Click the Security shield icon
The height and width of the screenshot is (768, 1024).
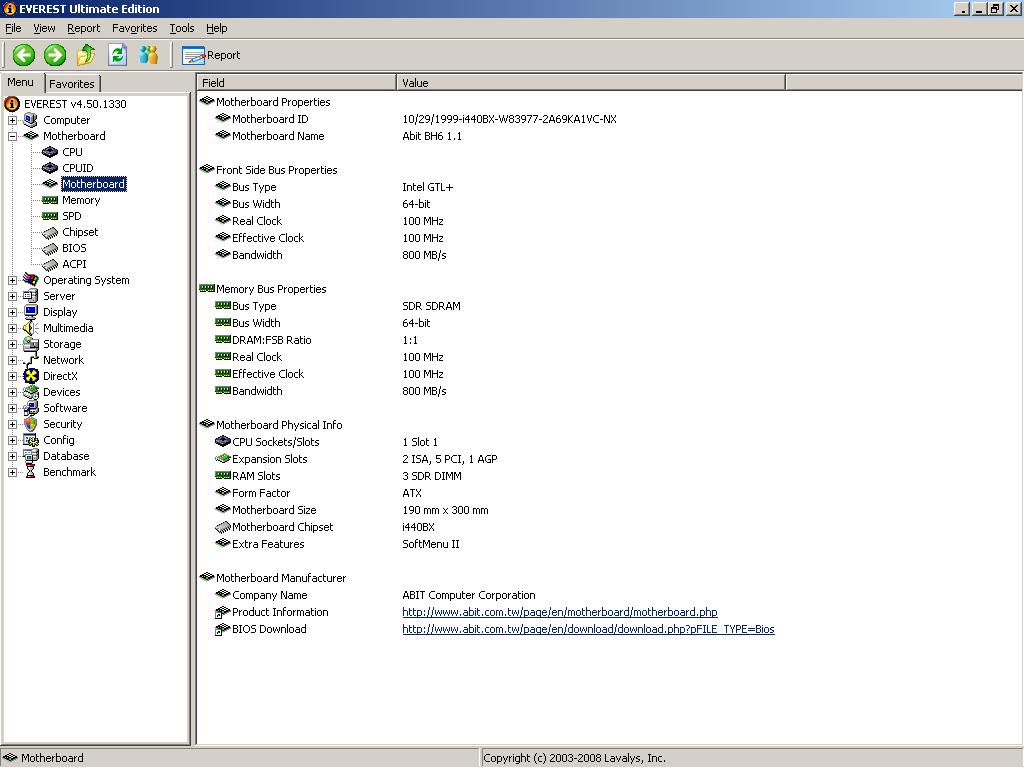(31, 424)
